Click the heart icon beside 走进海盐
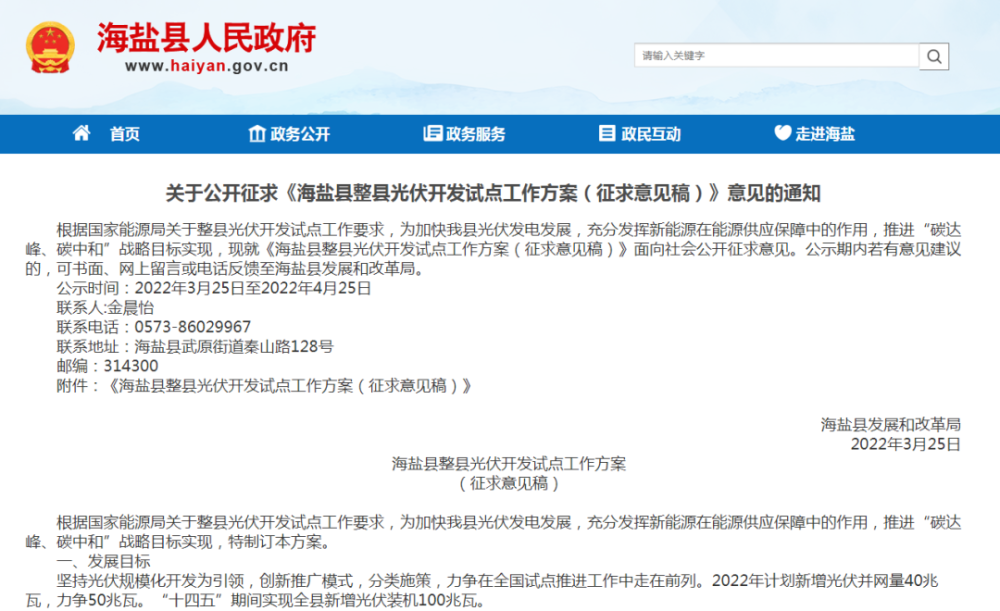This screenshot has width=1000, height=611. point(782,134)
